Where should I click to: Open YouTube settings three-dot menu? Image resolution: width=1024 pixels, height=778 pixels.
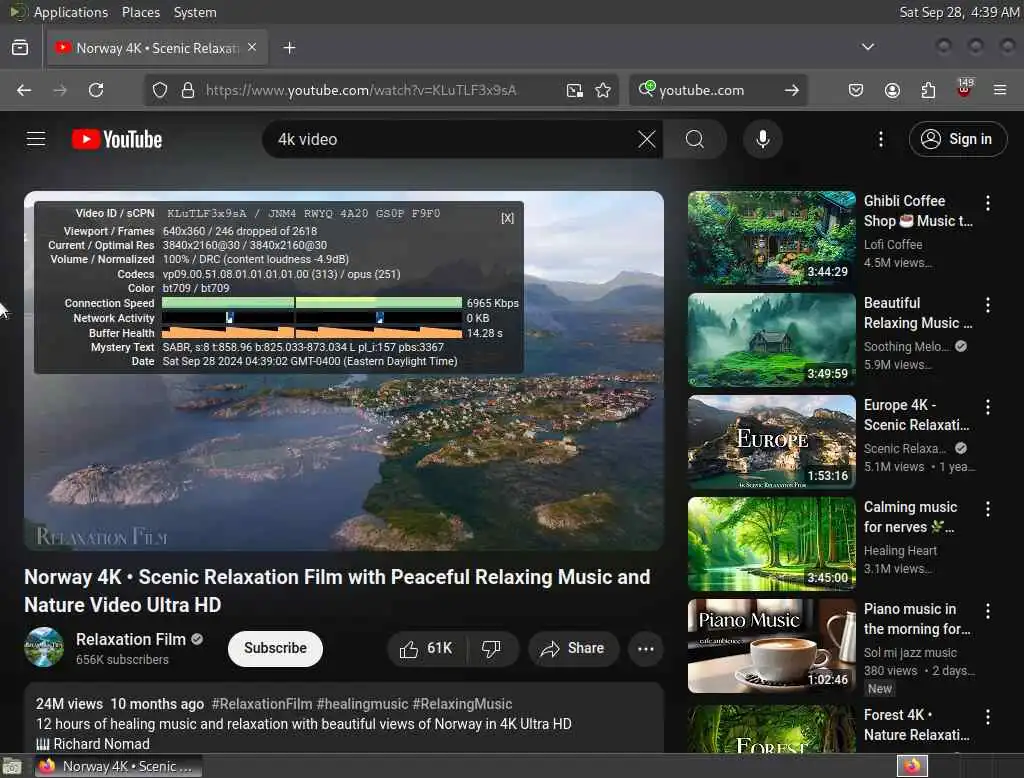click(x=881, y=139)
